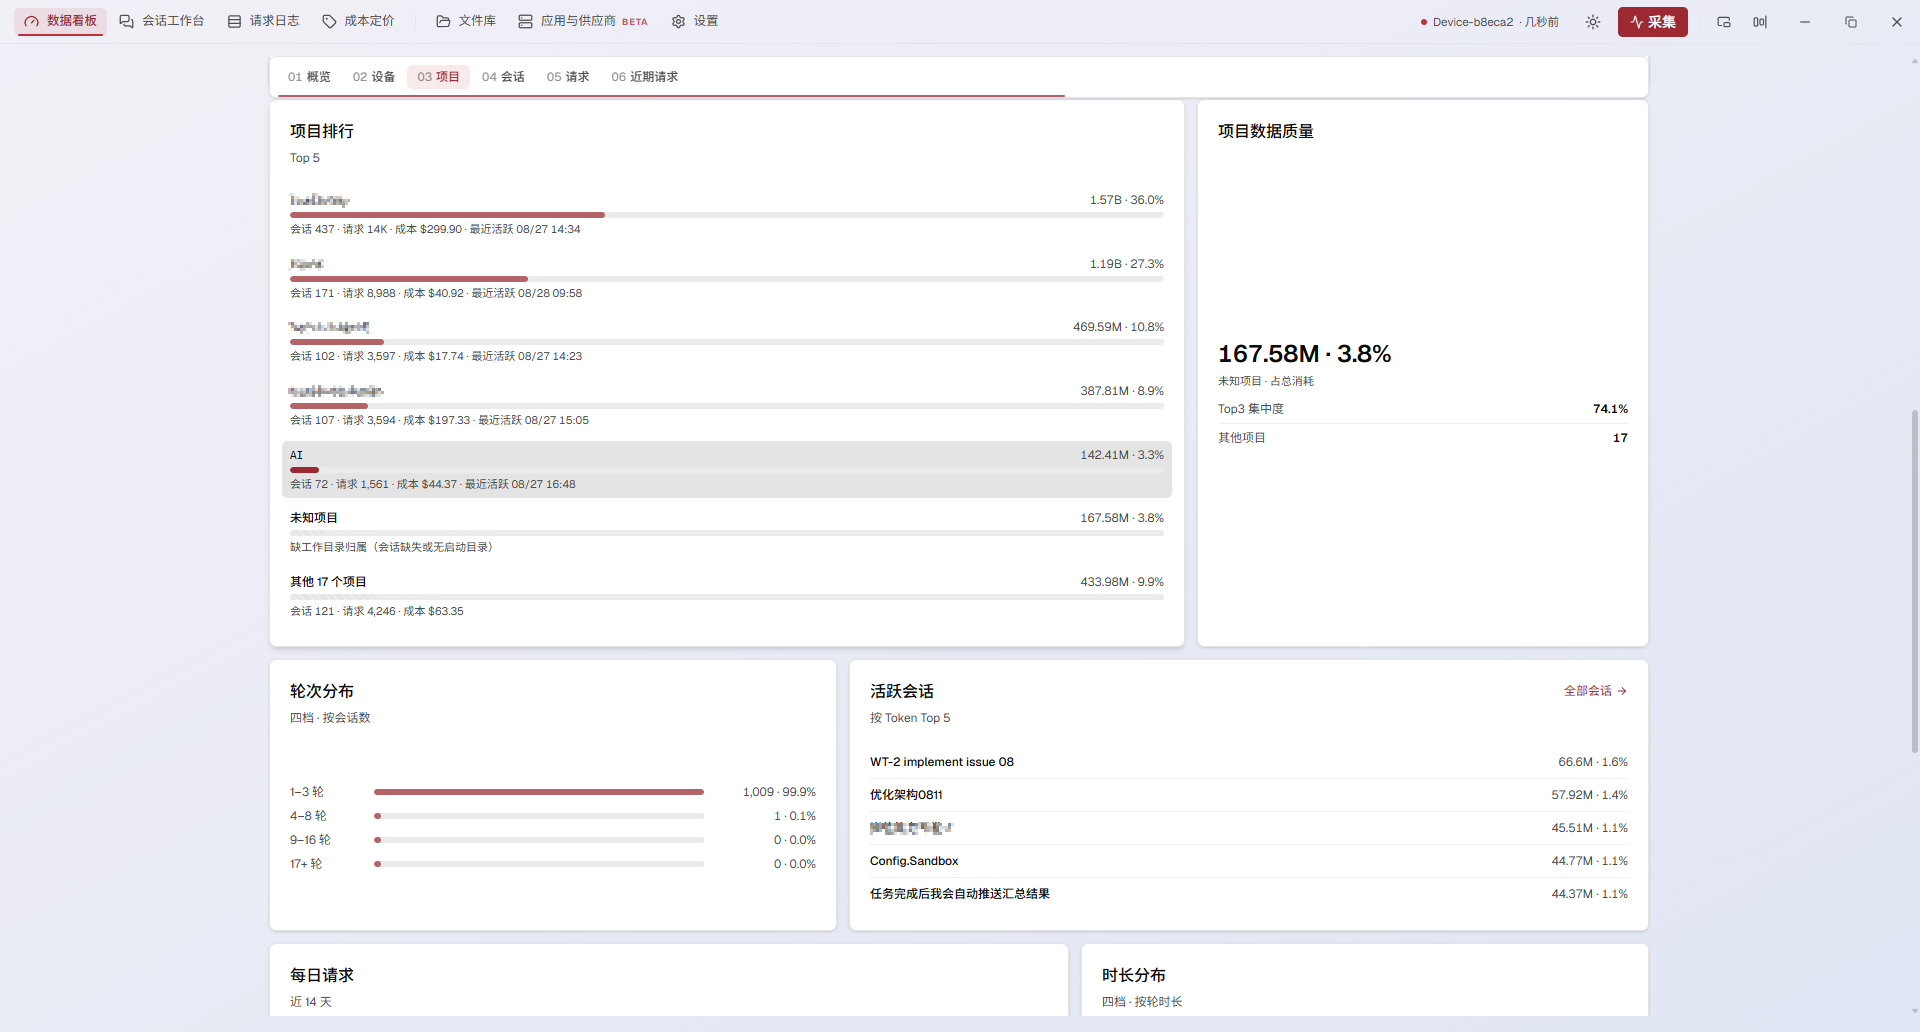Image resolution: width=1920 pixels, height=1032 pixels.
Task: Open session Config.Sandbox
Action: point(1249,861)
